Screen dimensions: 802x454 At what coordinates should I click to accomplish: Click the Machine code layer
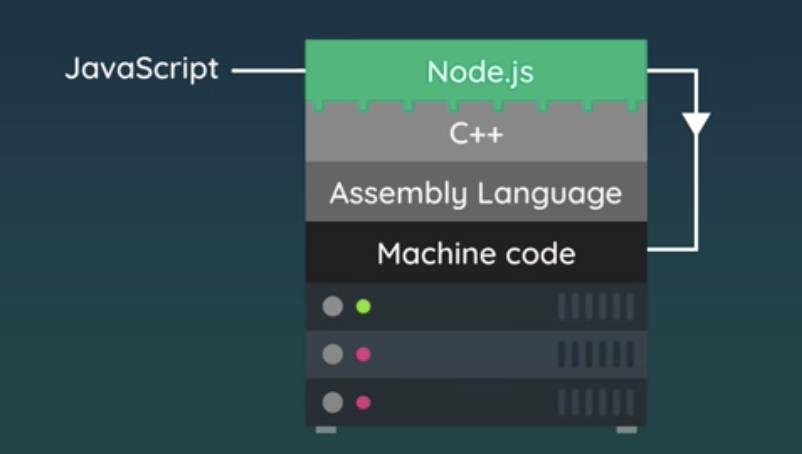click(x=476, y=253)
